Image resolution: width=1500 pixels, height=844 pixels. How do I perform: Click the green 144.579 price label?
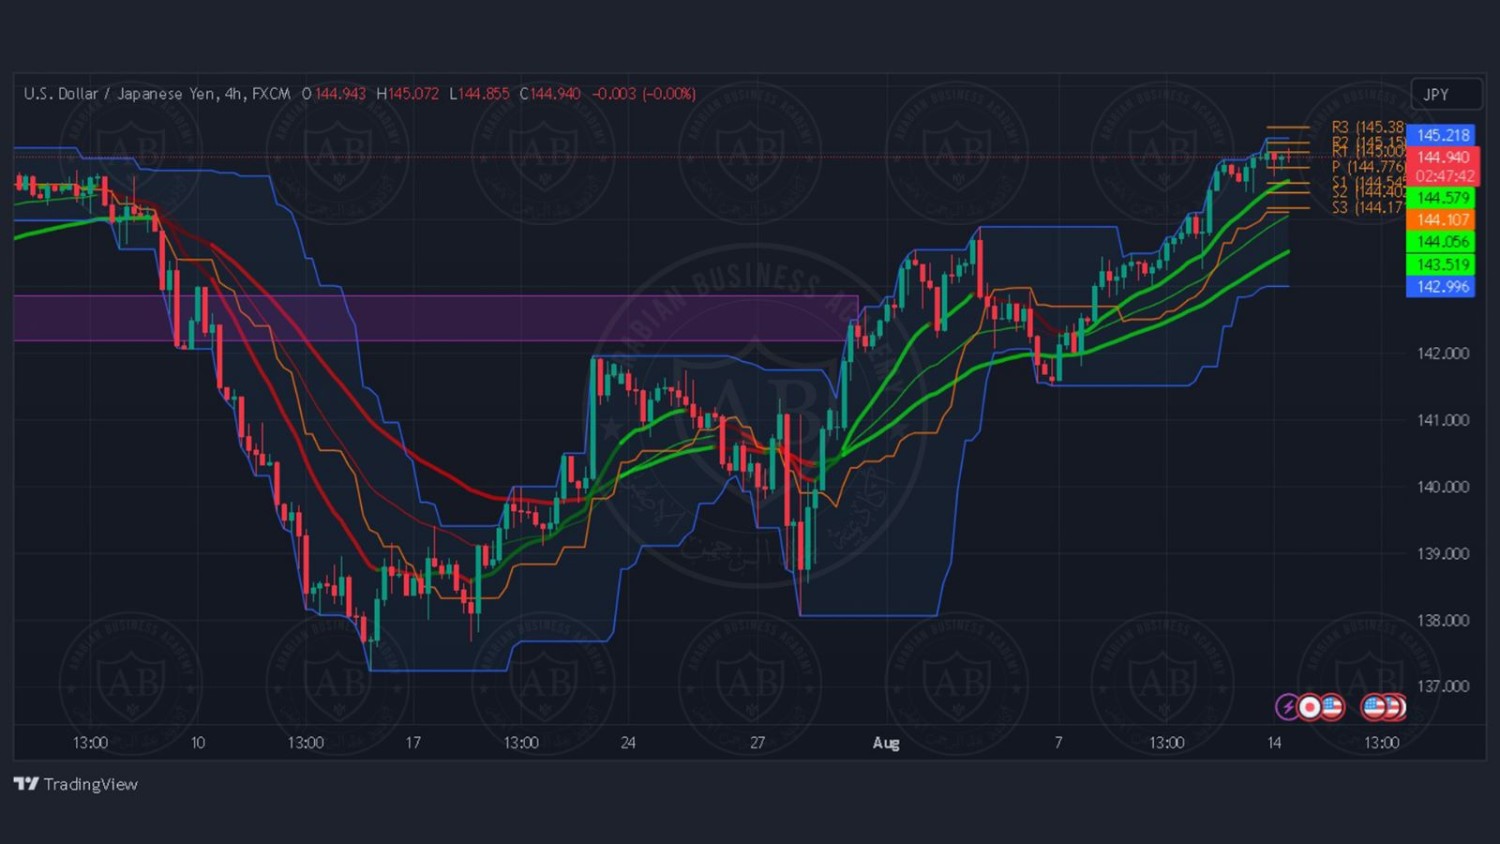coord(1441,198)
